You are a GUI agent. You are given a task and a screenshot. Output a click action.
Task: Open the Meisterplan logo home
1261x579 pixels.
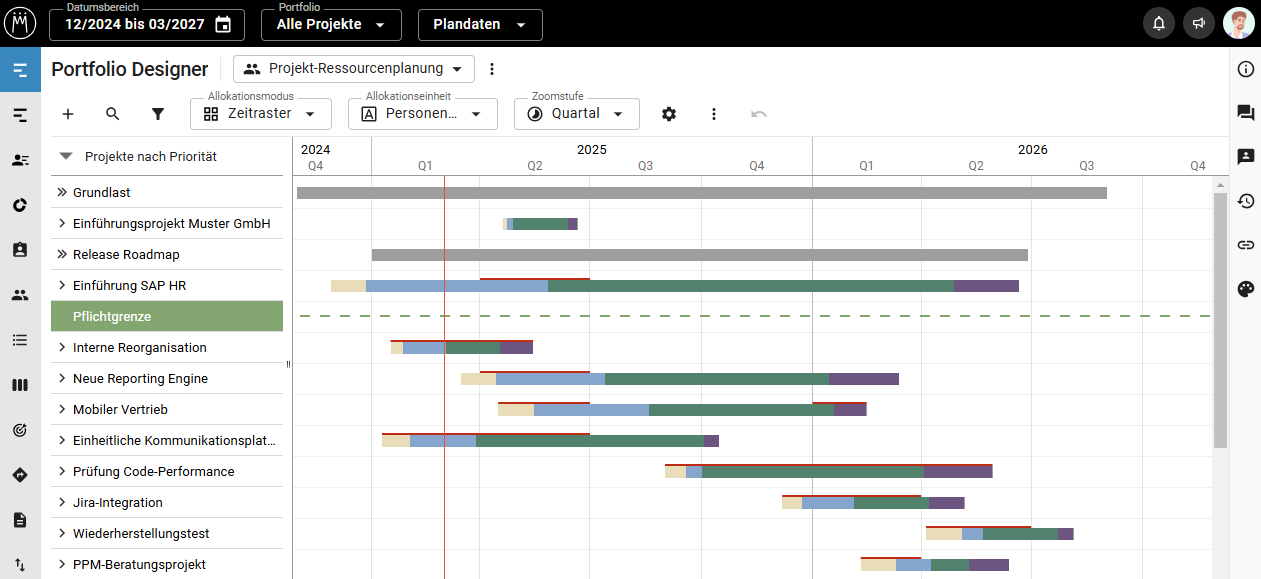(20, 23)
